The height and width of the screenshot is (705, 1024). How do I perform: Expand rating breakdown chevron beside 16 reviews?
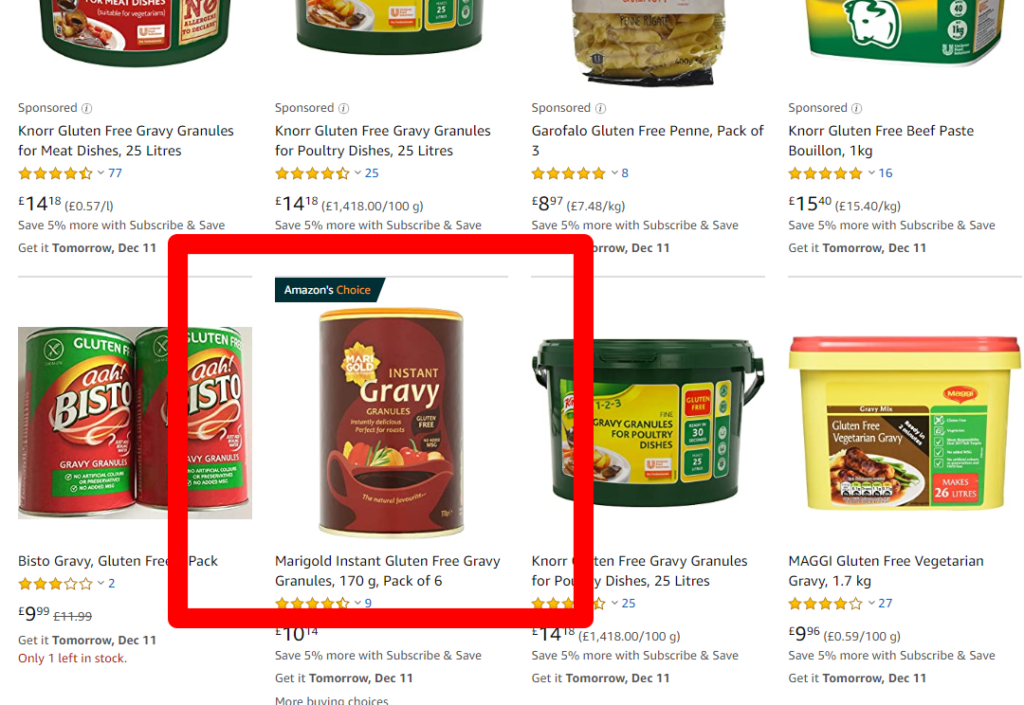(871, 173)
